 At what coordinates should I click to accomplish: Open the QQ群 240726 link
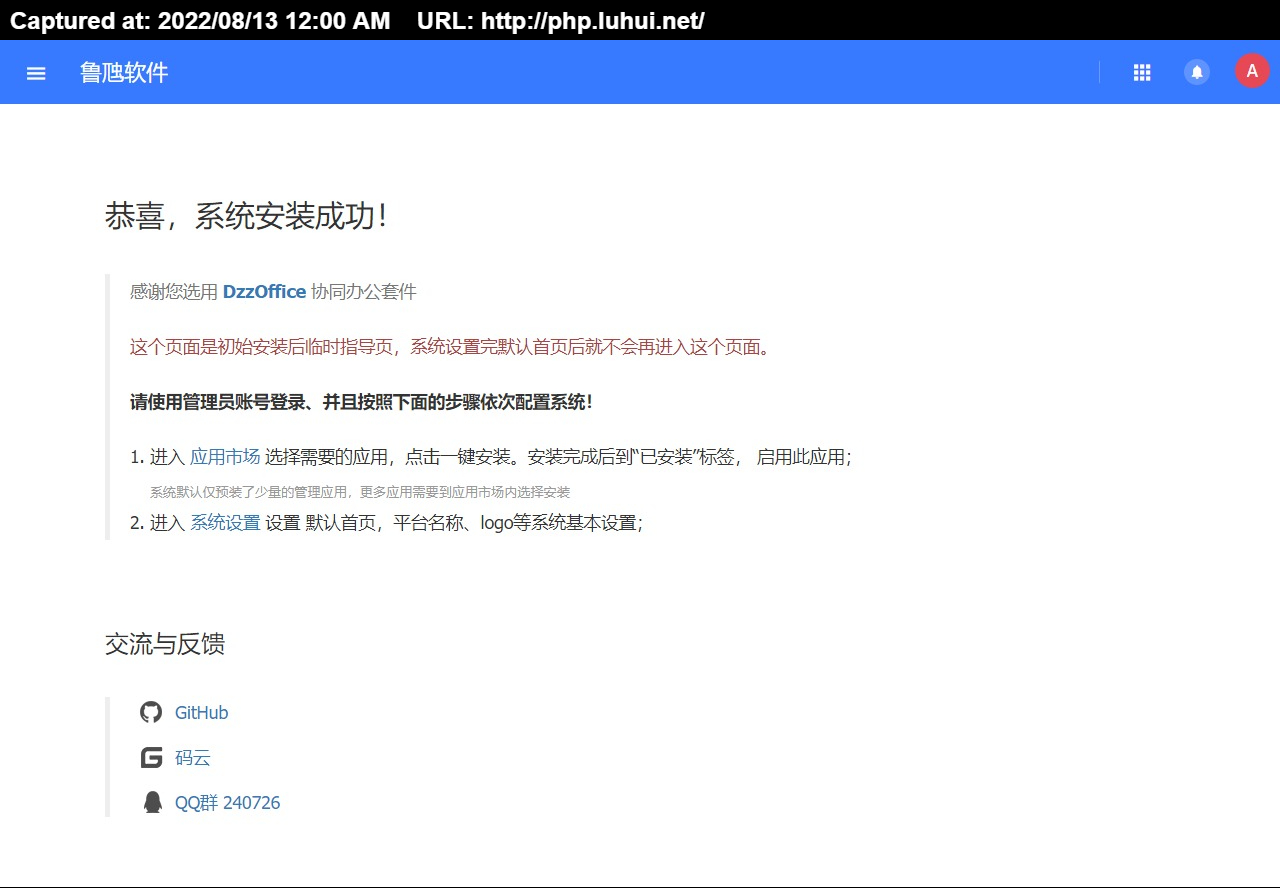[x=227, y=803]
